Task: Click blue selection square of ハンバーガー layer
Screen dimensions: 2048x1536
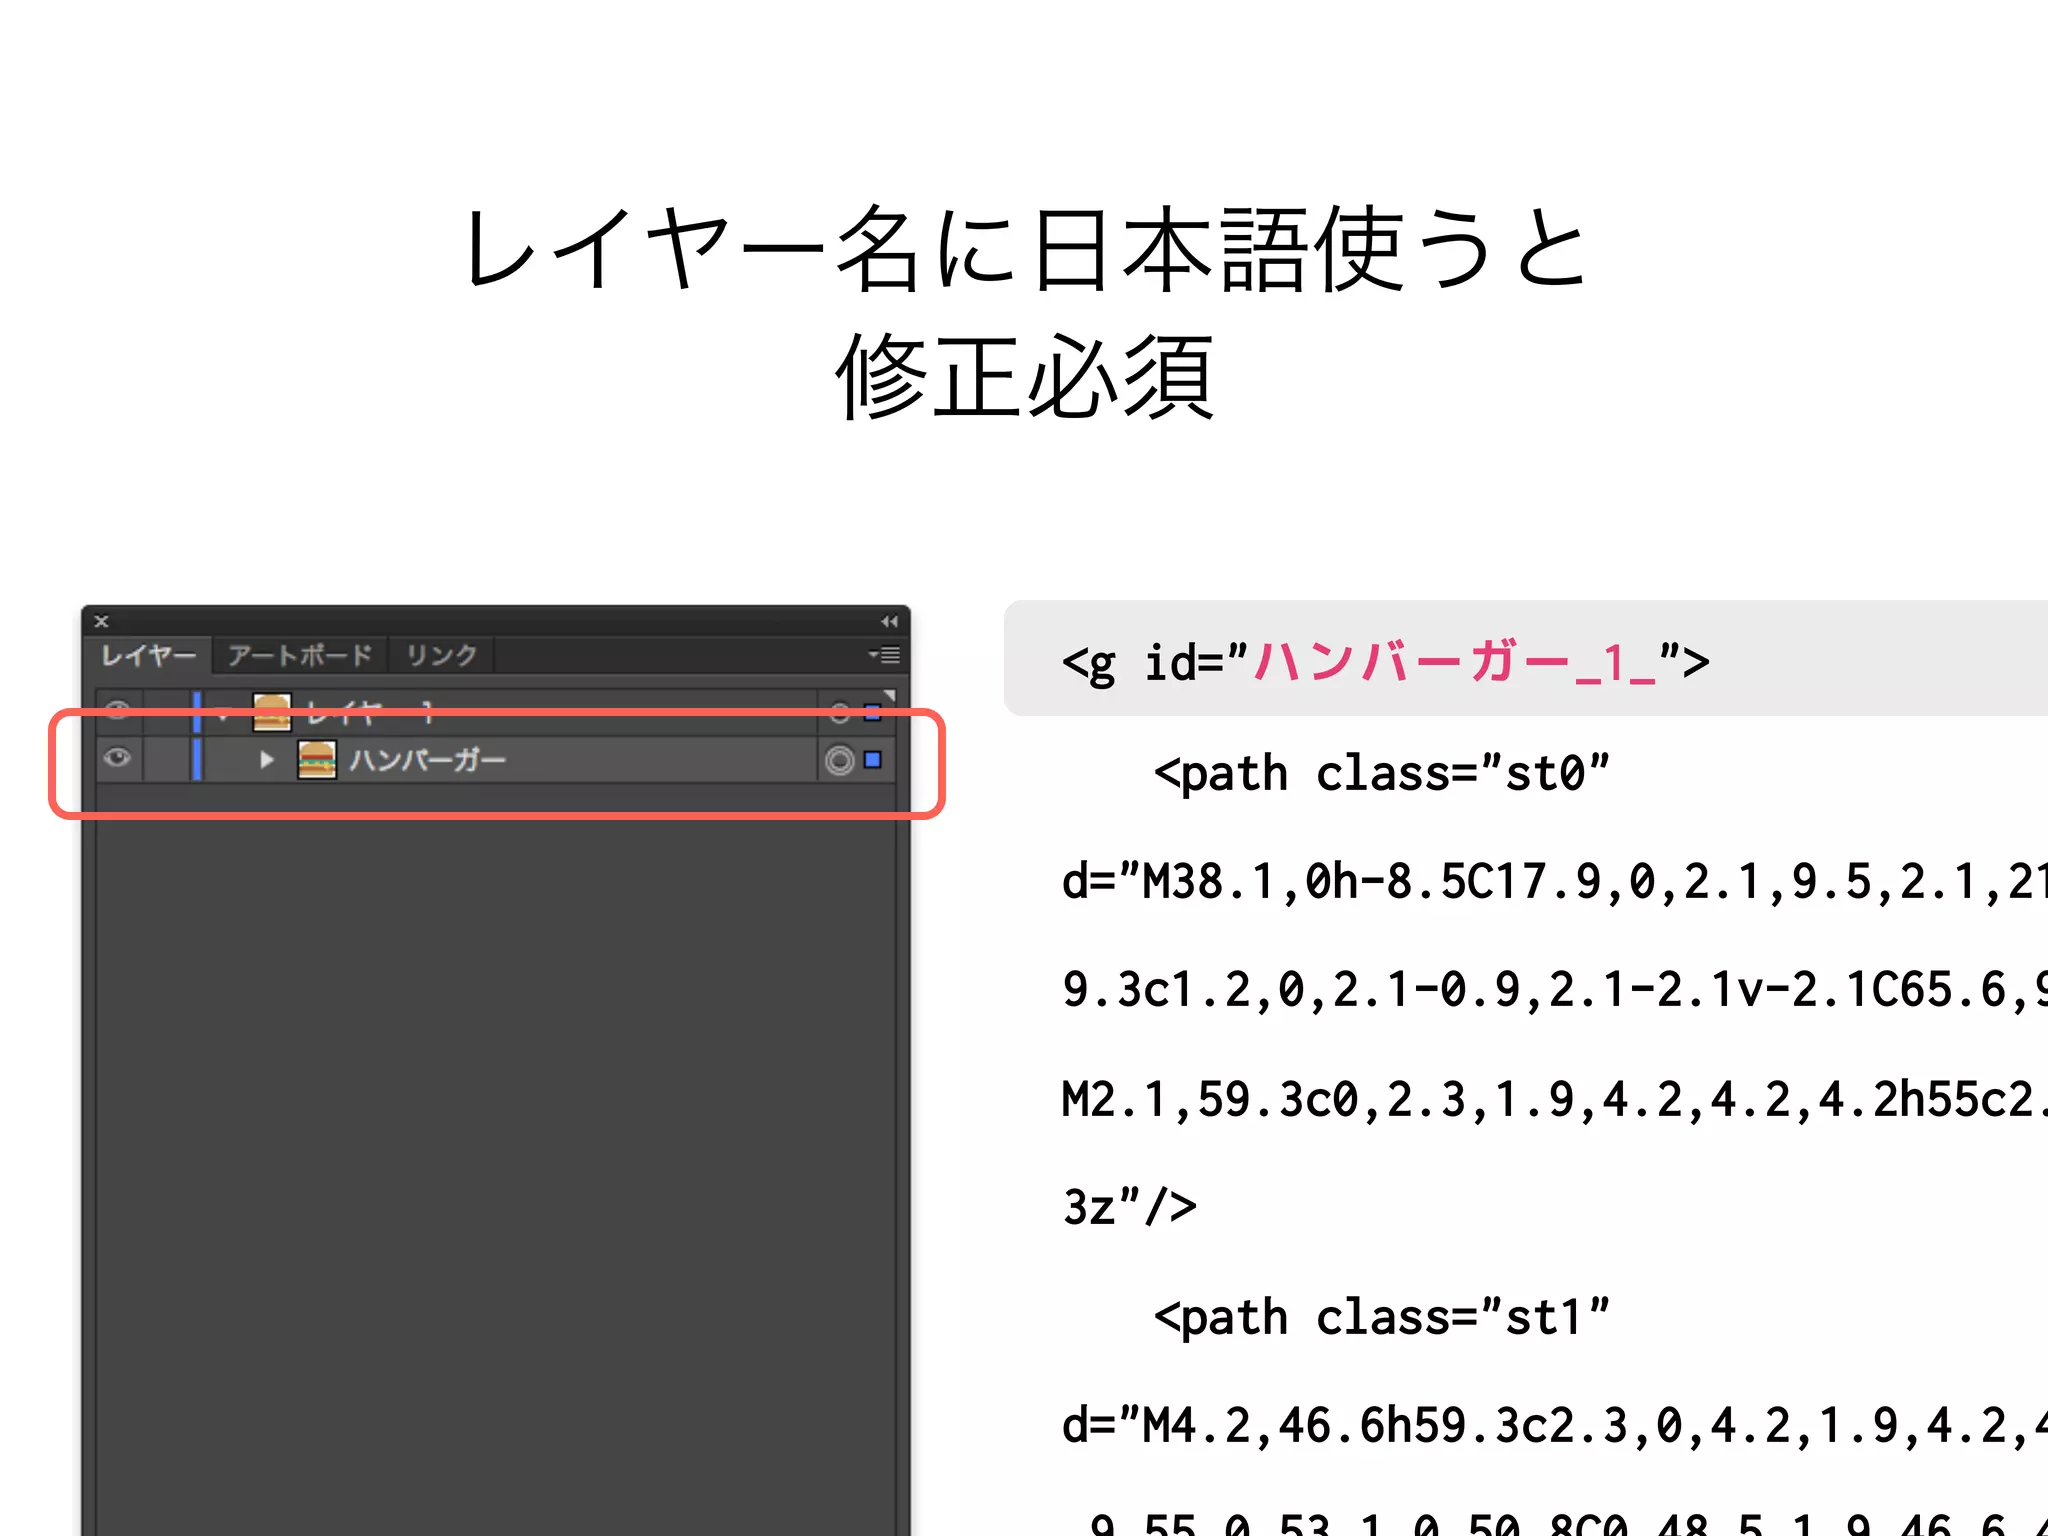Action: (x=873, y=760)
